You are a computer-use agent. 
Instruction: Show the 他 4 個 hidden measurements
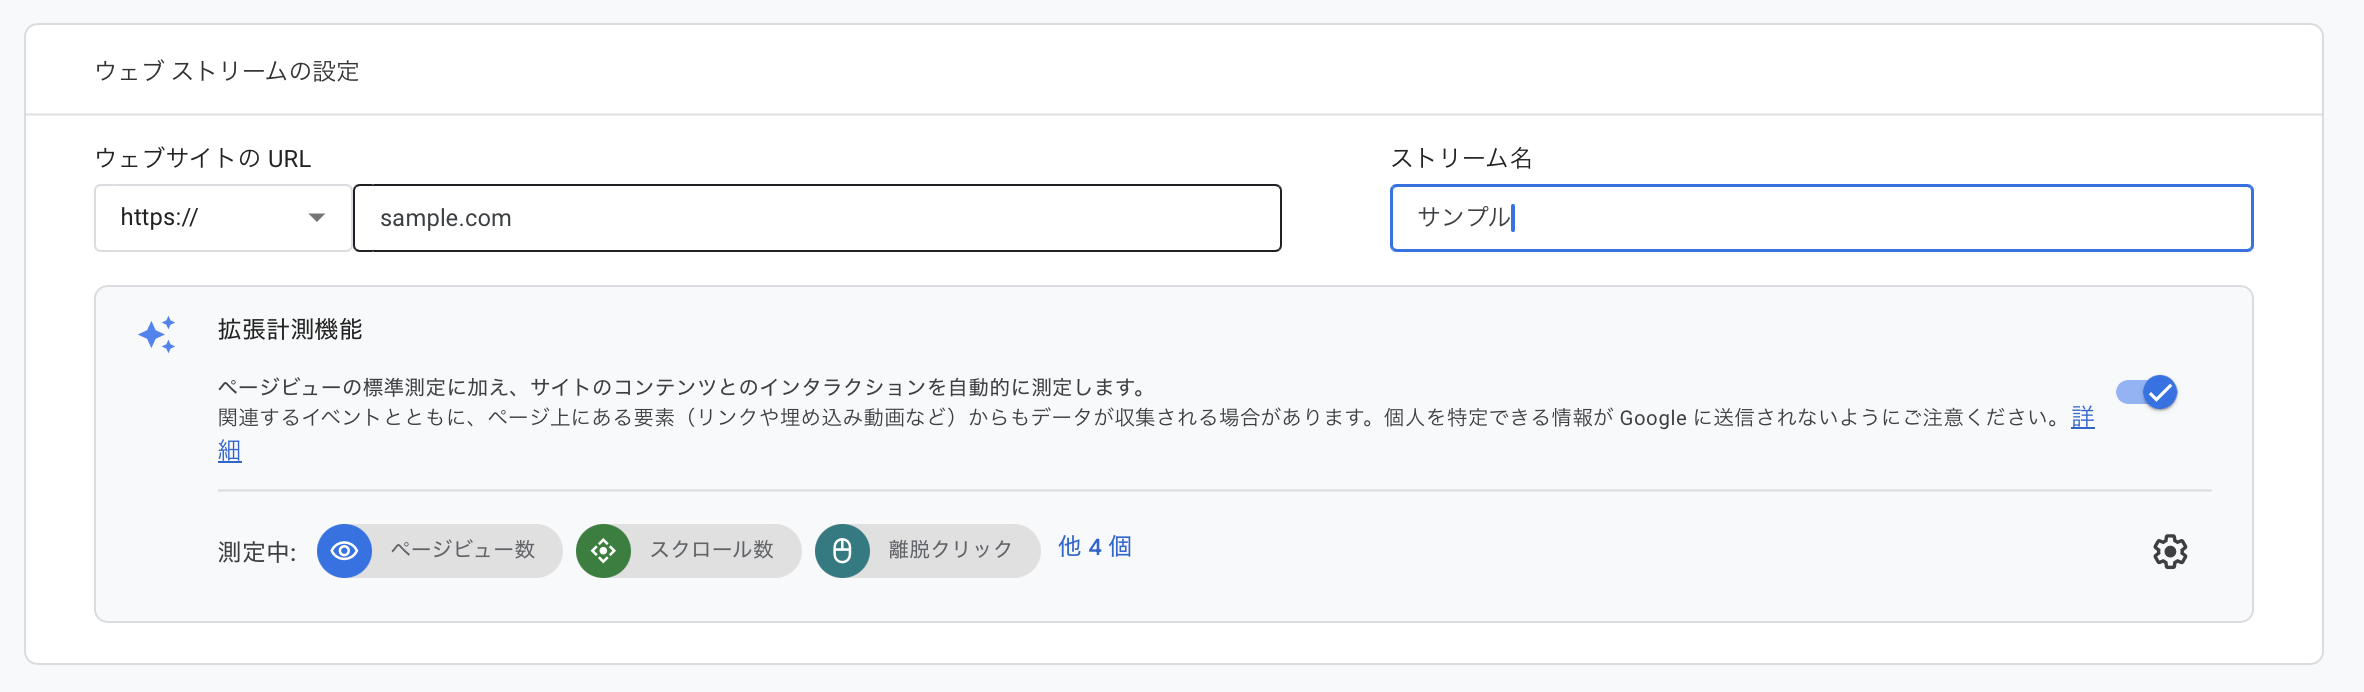pos(1094,548)
